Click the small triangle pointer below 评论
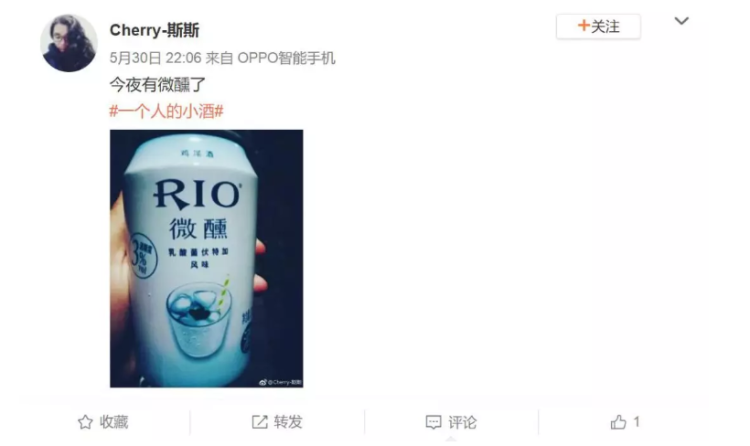The height and width of the screenshot is (446, 750). (x=451, y=438)
